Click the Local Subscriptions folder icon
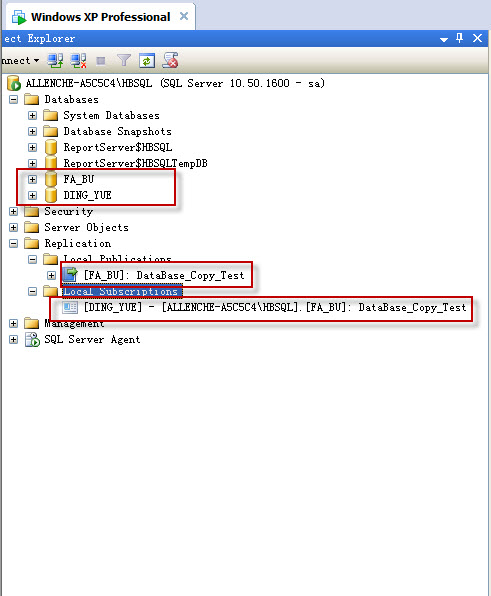The width and height of the screenshot is (491, 596). point(51,291)
